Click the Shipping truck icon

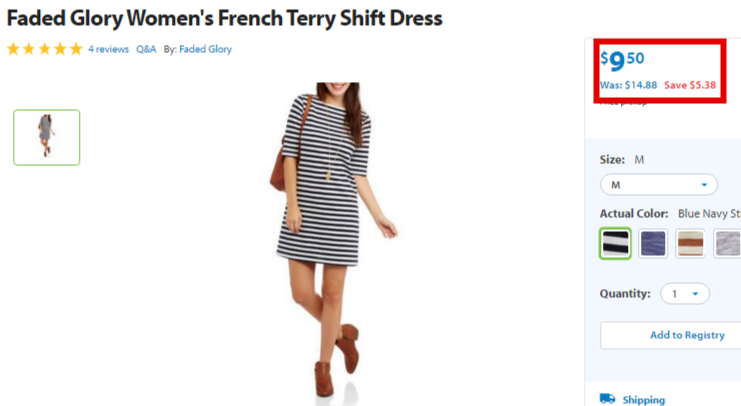pos(607,399)
